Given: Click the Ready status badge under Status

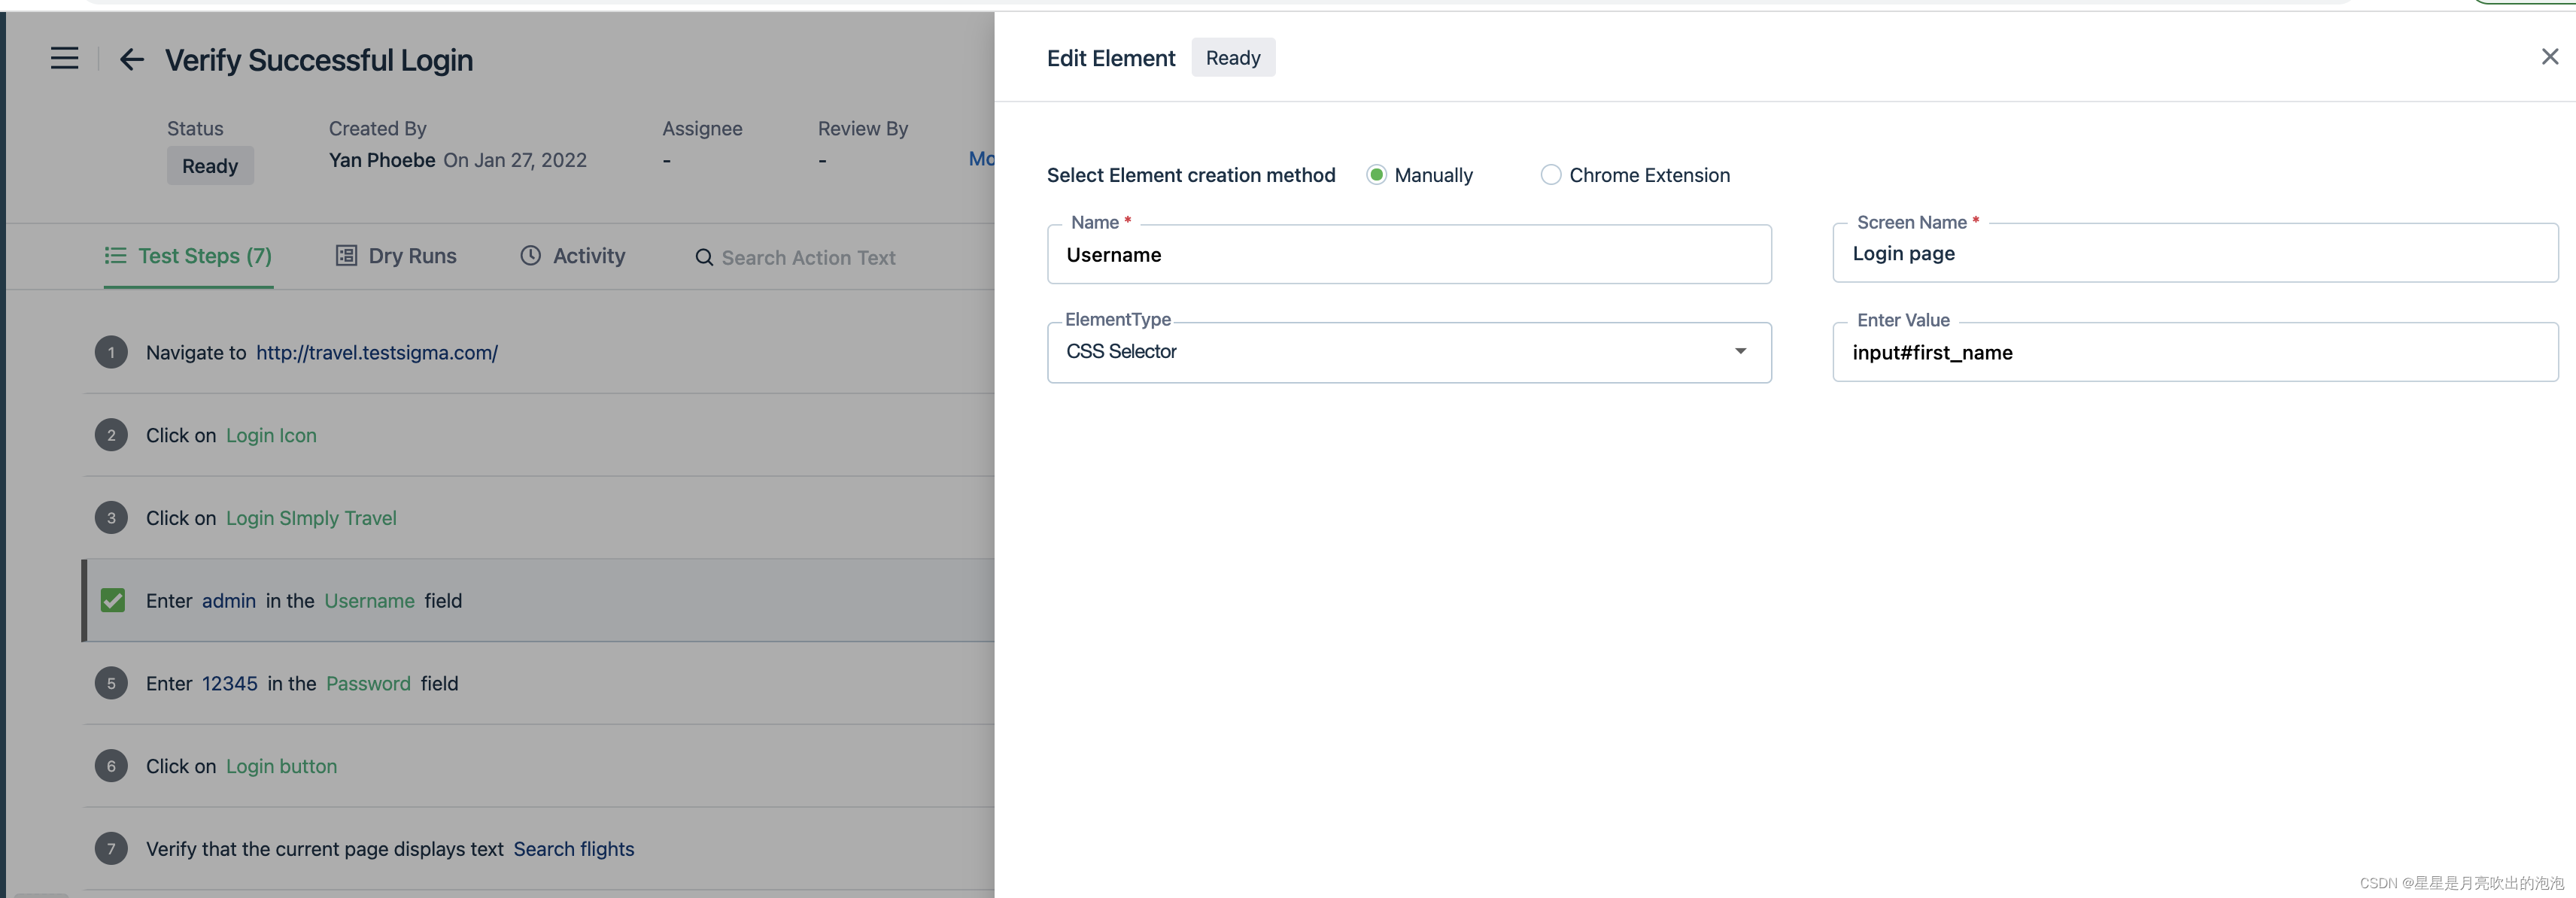Looking at the screenshot, I should (x=210, y=166).
